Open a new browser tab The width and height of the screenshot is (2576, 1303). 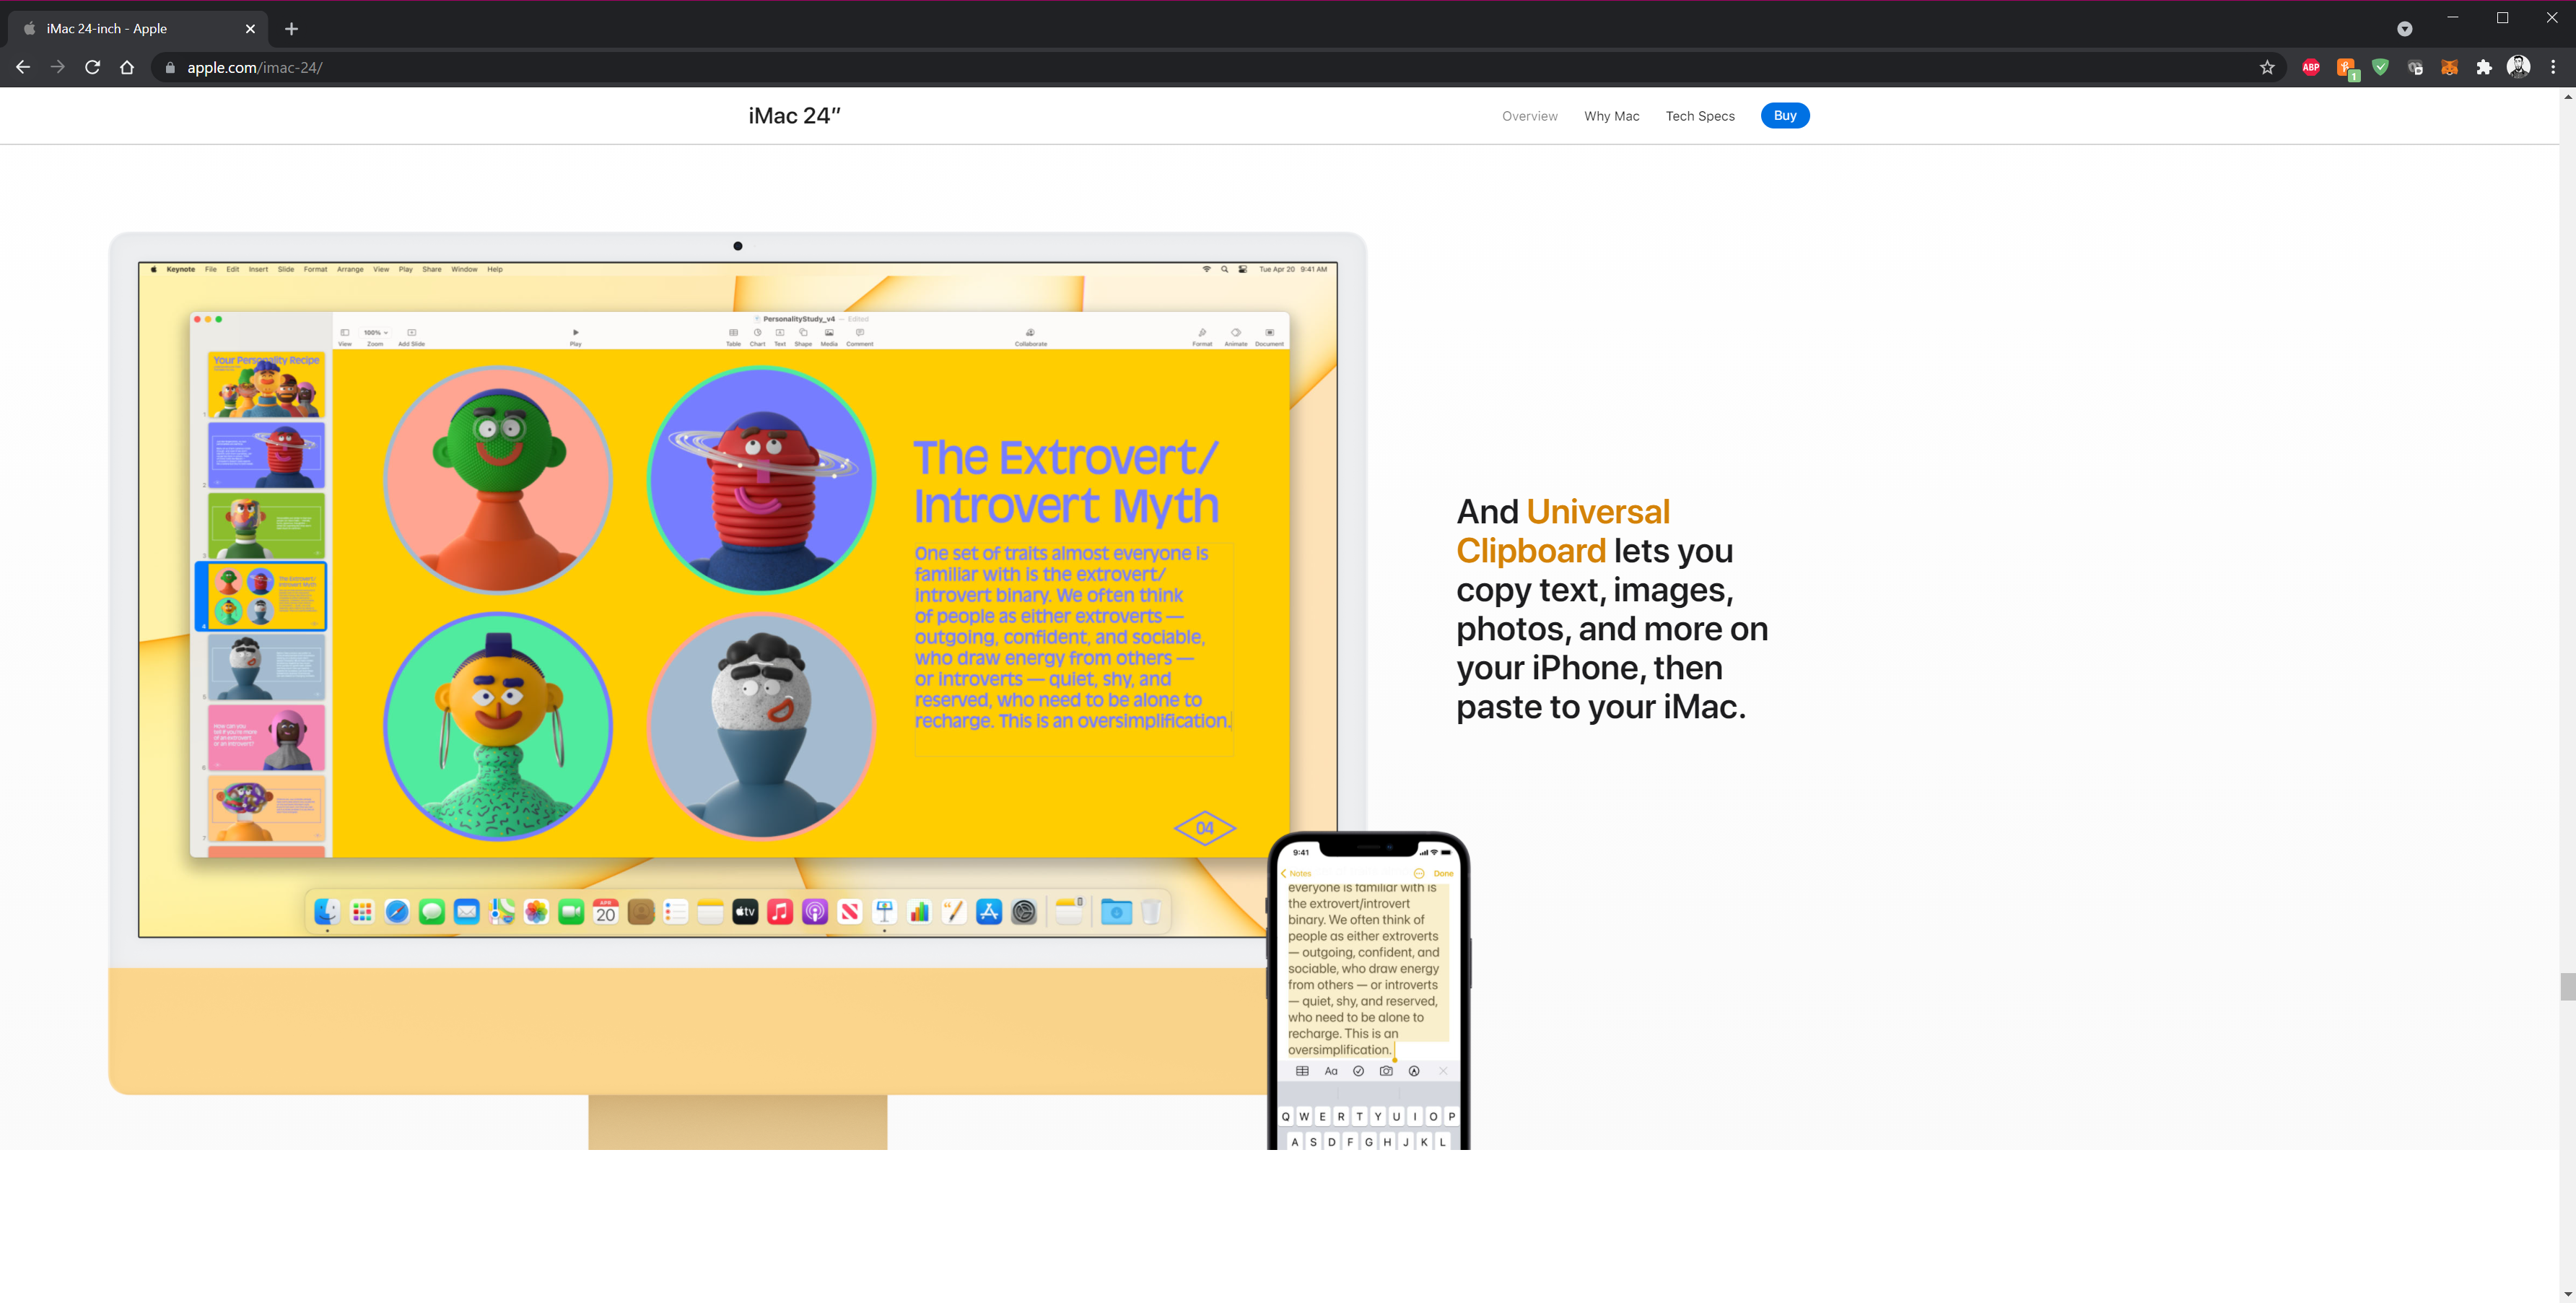291,29
